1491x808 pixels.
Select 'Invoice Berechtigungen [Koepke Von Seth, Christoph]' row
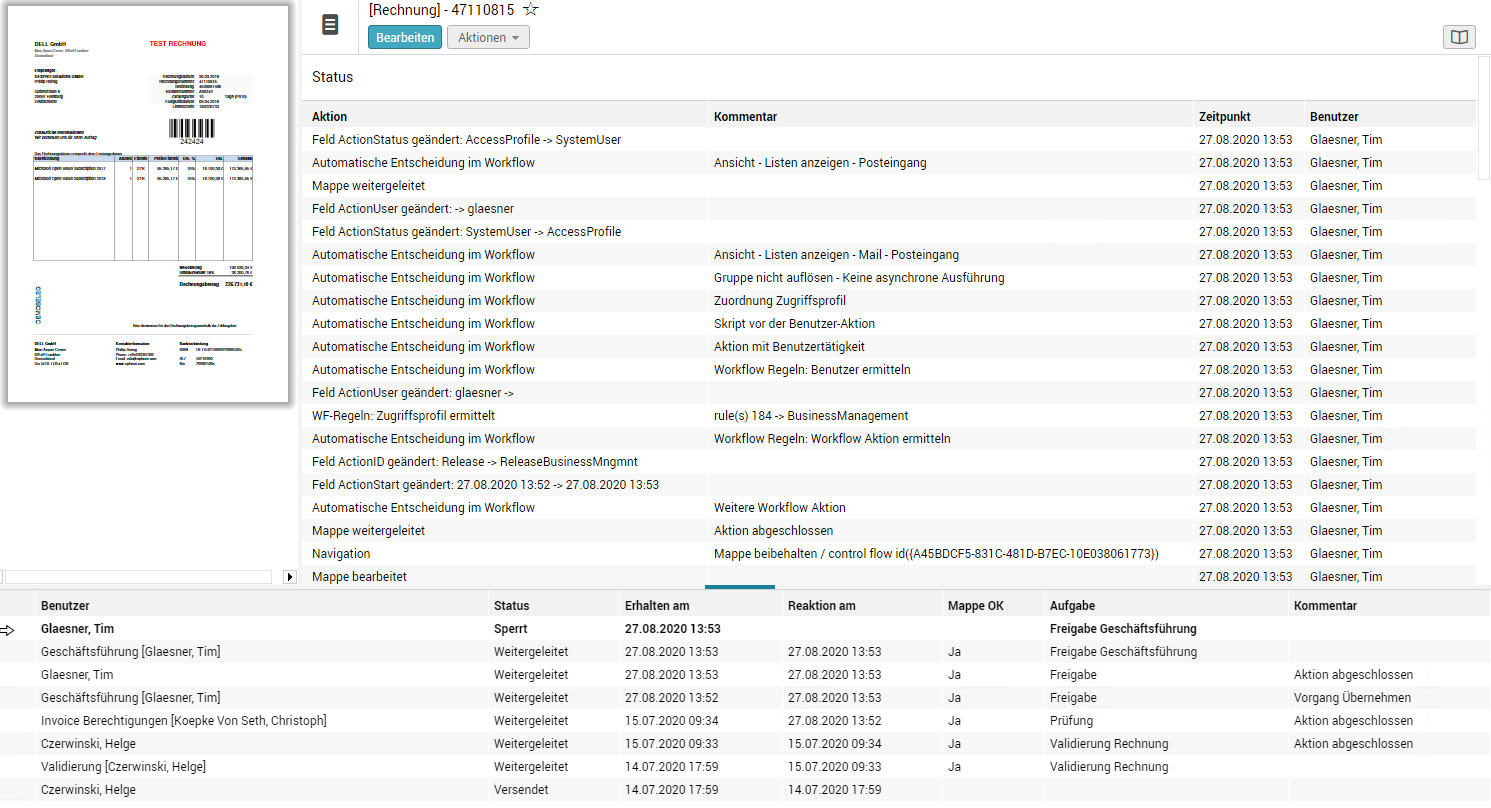coord(745,721)
